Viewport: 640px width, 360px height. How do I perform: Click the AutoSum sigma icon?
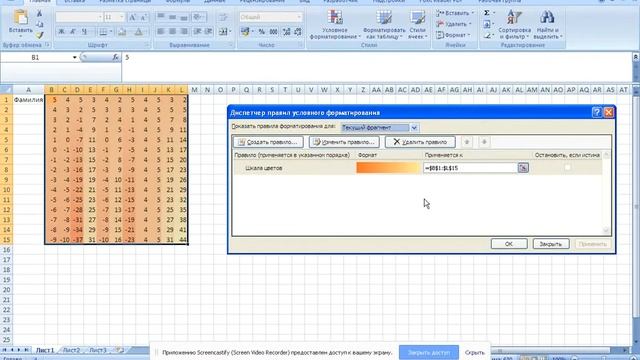tap(487, 13)
